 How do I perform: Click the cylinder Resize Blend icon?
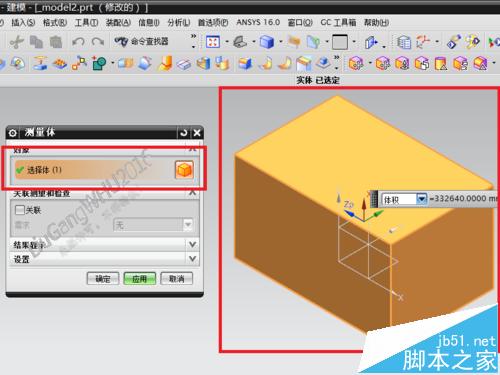(441, 63)
